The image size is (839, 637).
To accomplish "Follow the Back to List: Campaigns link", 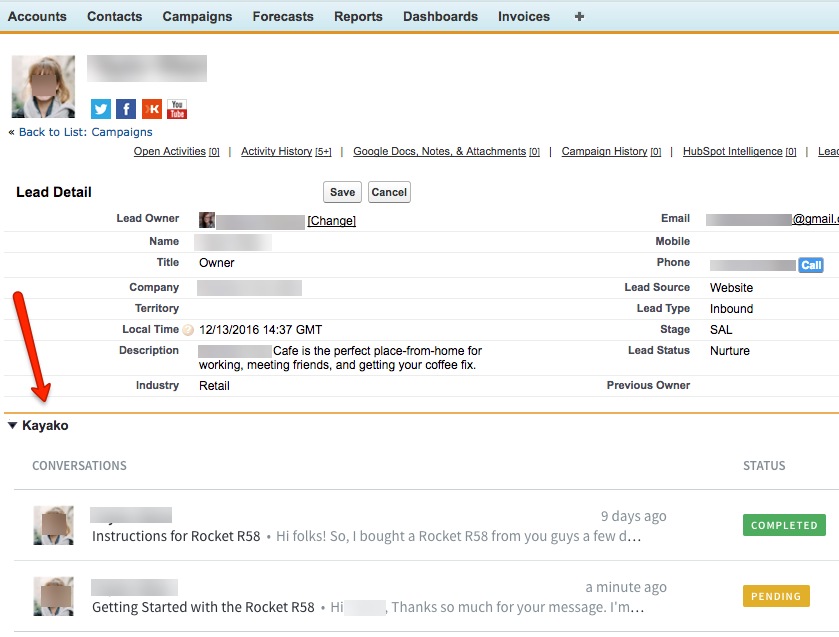I will coord(85,132).
